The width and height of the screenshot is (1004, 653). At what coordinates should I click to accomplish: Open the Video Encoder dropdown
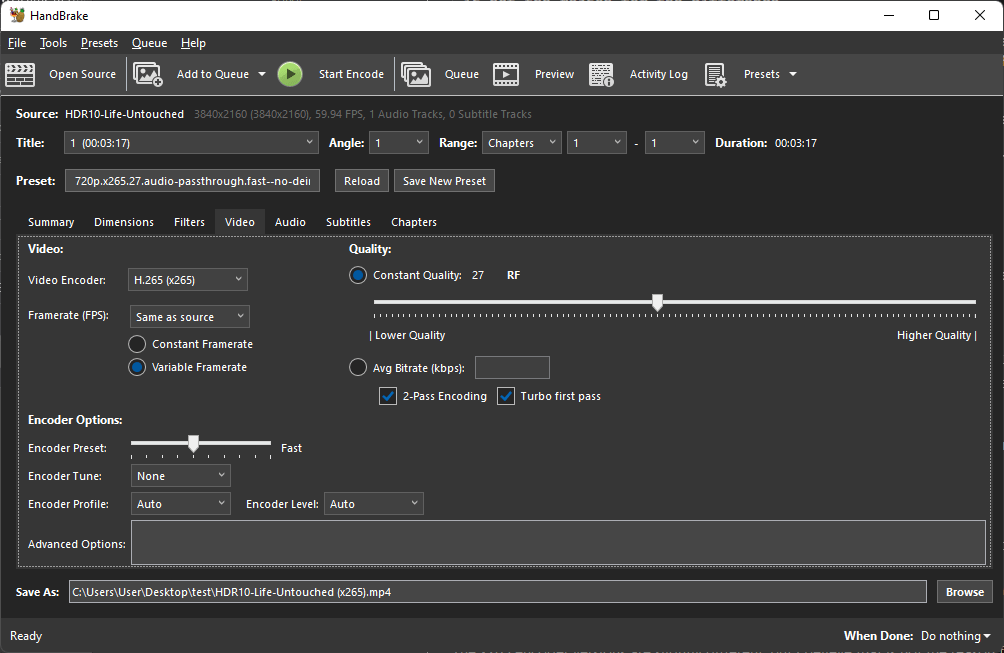[x=187, y=279]
